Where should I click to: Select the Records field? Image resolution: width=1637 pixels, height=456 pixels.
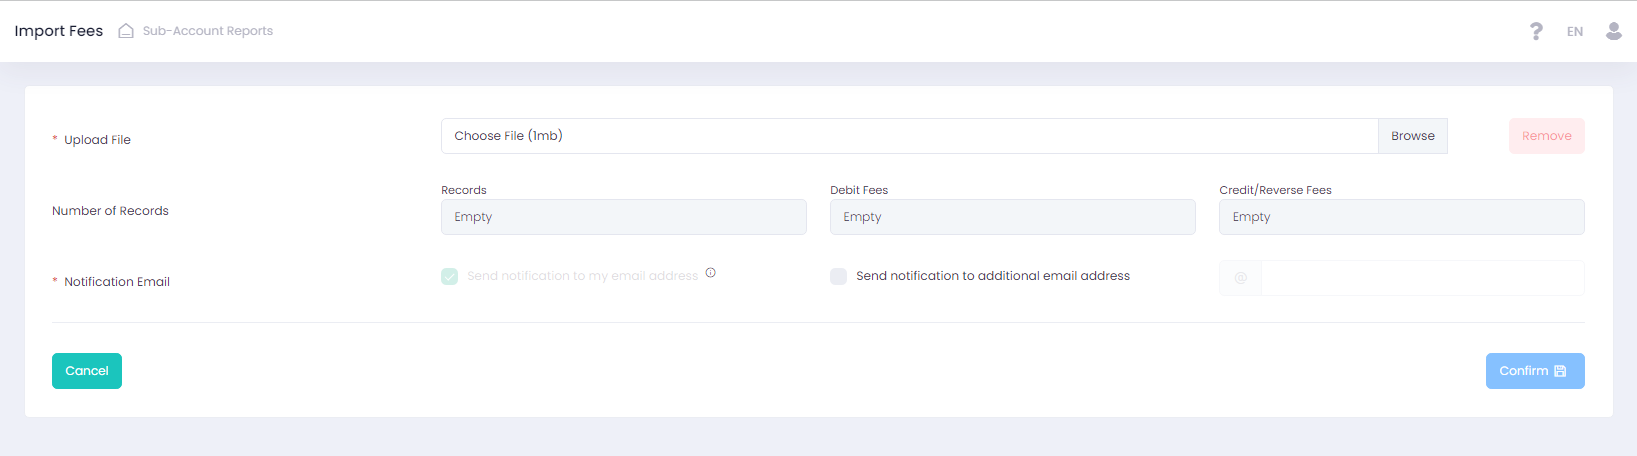point(623,217)
